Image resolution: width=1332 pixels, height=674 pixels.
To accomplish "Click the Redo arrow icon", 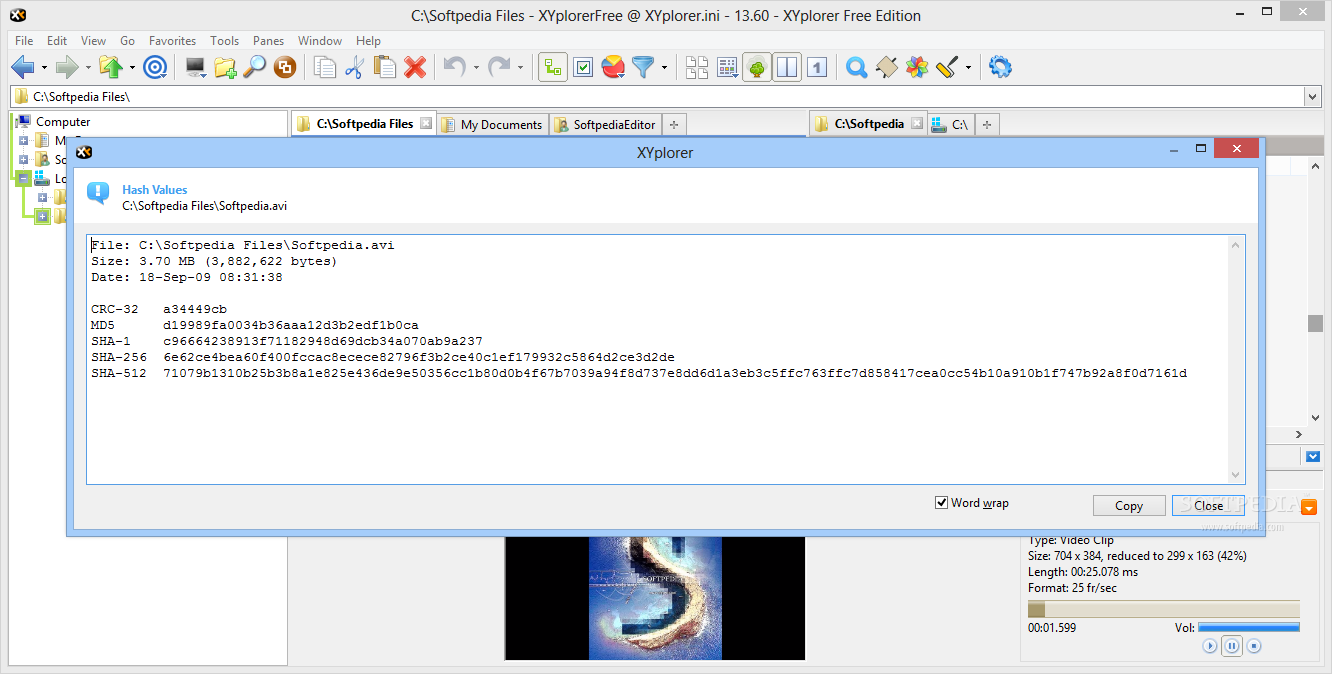I will 499,67.
